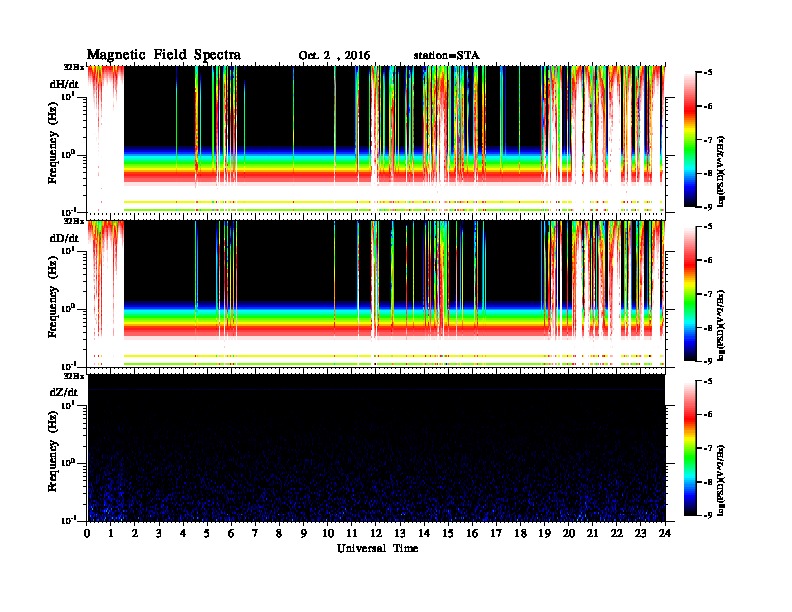792x612 pixels.
Task: Click the hour 18 tick label
Action: (x=520, y=534)
